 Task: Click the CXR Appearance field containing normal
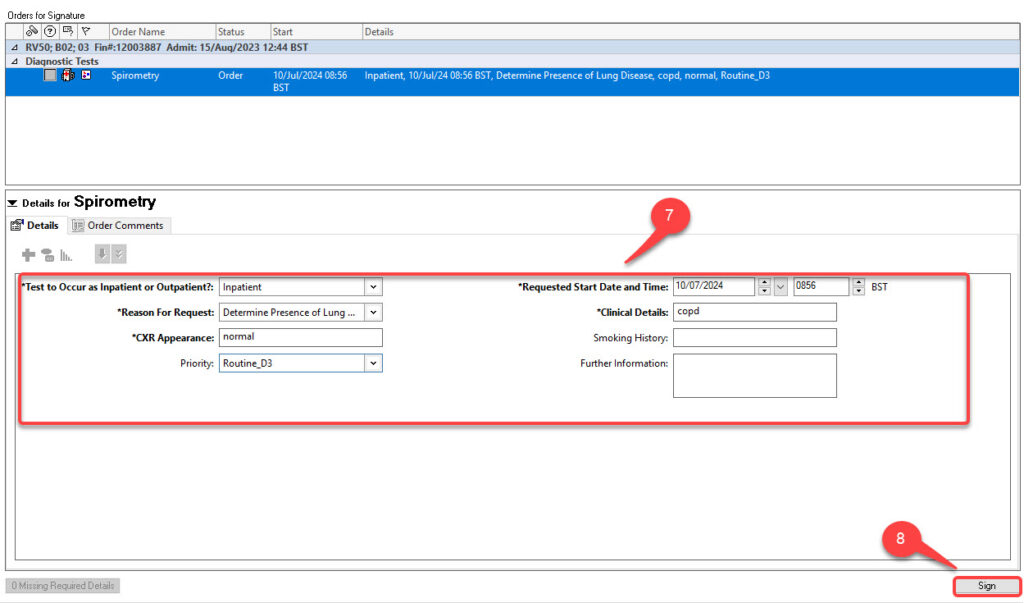pyautogui.click(x=300, y=338)
